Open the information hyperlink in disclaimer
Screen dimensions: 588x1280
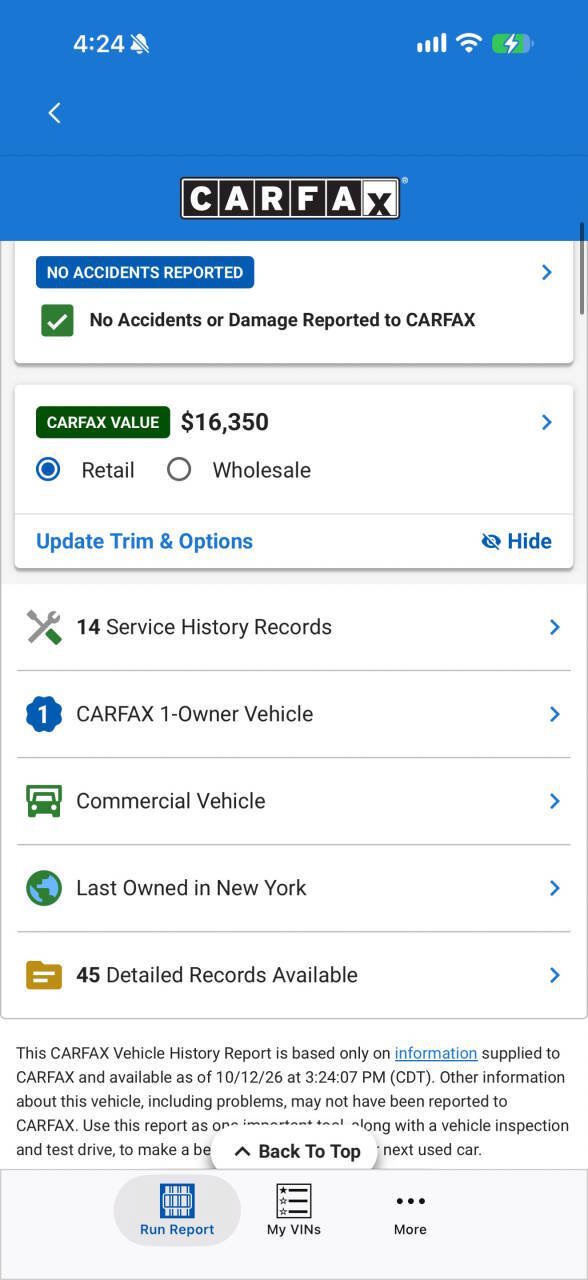coord(436,1053)
